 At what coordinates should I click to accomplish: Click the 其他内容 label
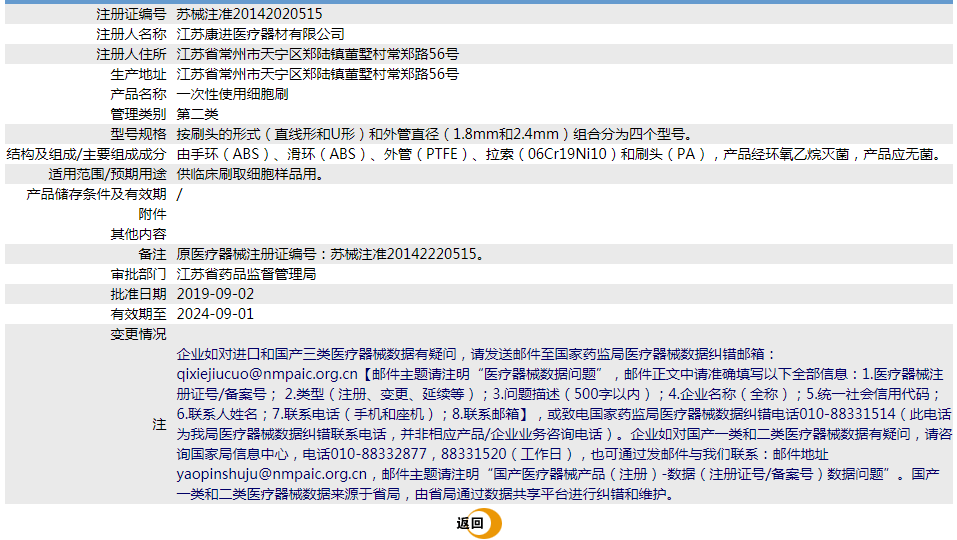[x=139, y=234]
